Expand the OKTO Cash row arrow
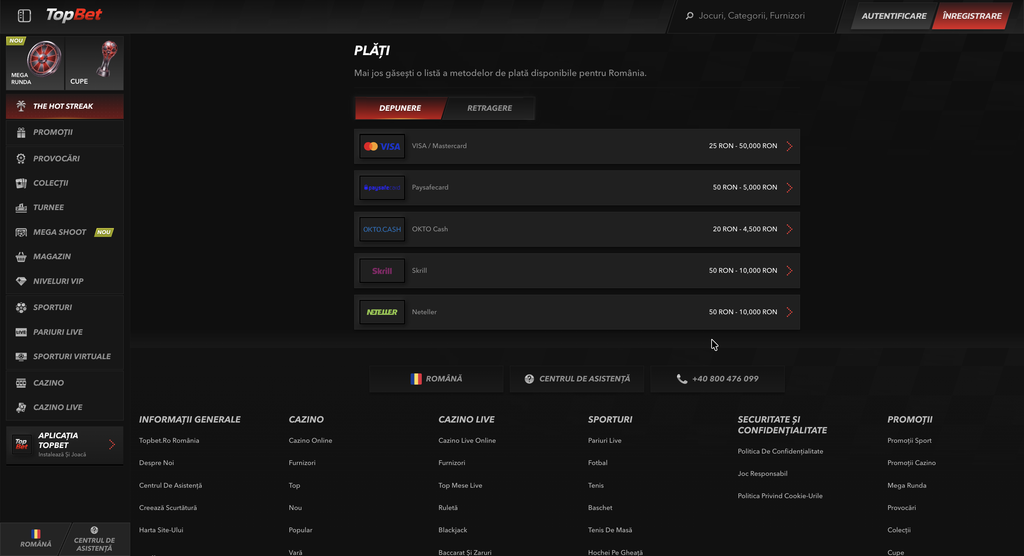1024x556 pixels. tap(790, 229)
